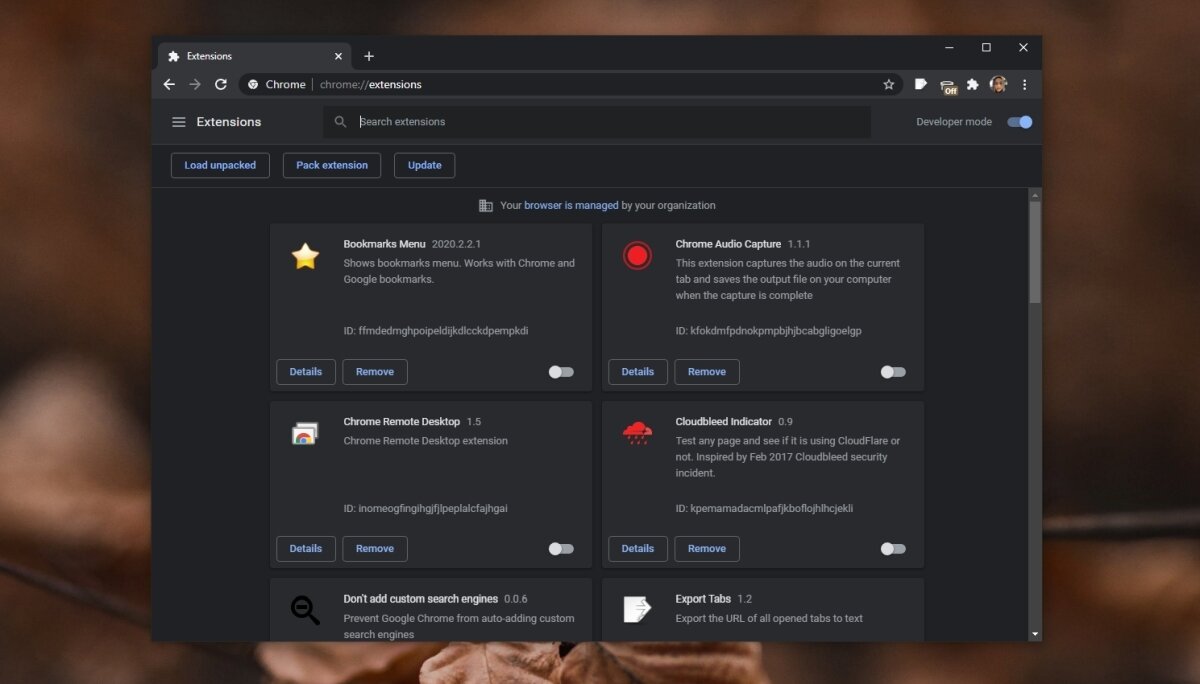Turn off Developer mode toggle
The width and height of the screenshot is (1200, 684).
click(1019, 122)
